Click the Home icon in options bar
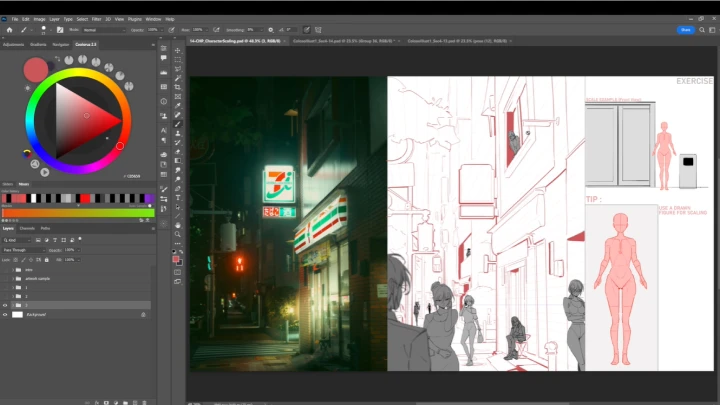 pyautogui.click(x=9, y=30)
